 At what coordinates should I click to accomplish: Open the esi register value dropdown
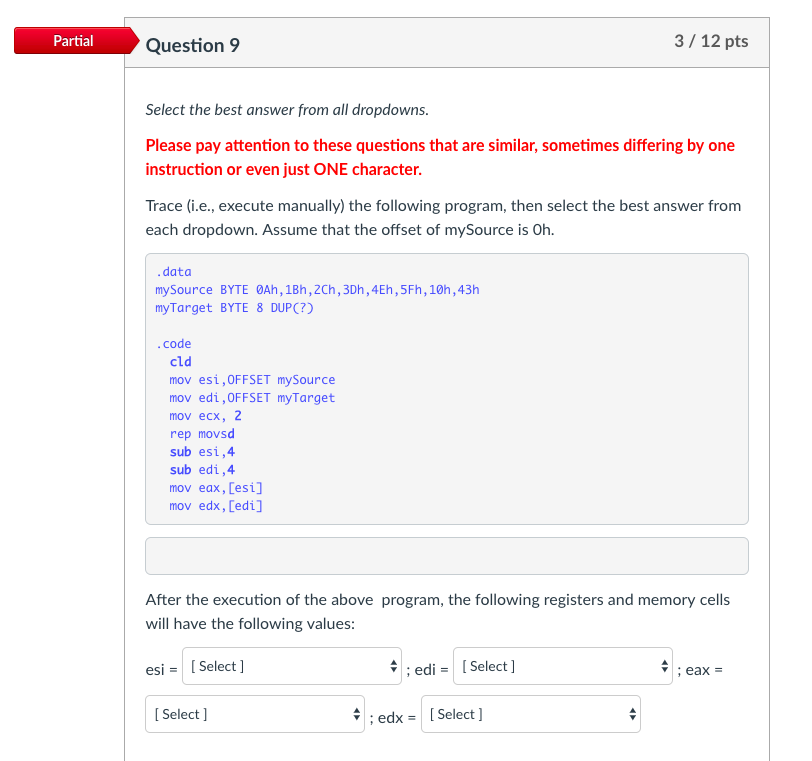291,666
